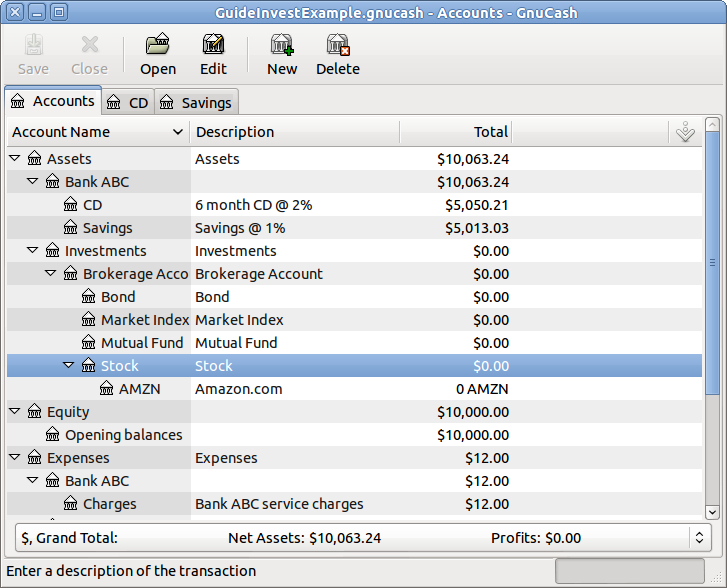Viewport: 727px width, 588px height.
Task: Collapse the Equity account branch
Action: pyautogui.click(x=15, y=412)
